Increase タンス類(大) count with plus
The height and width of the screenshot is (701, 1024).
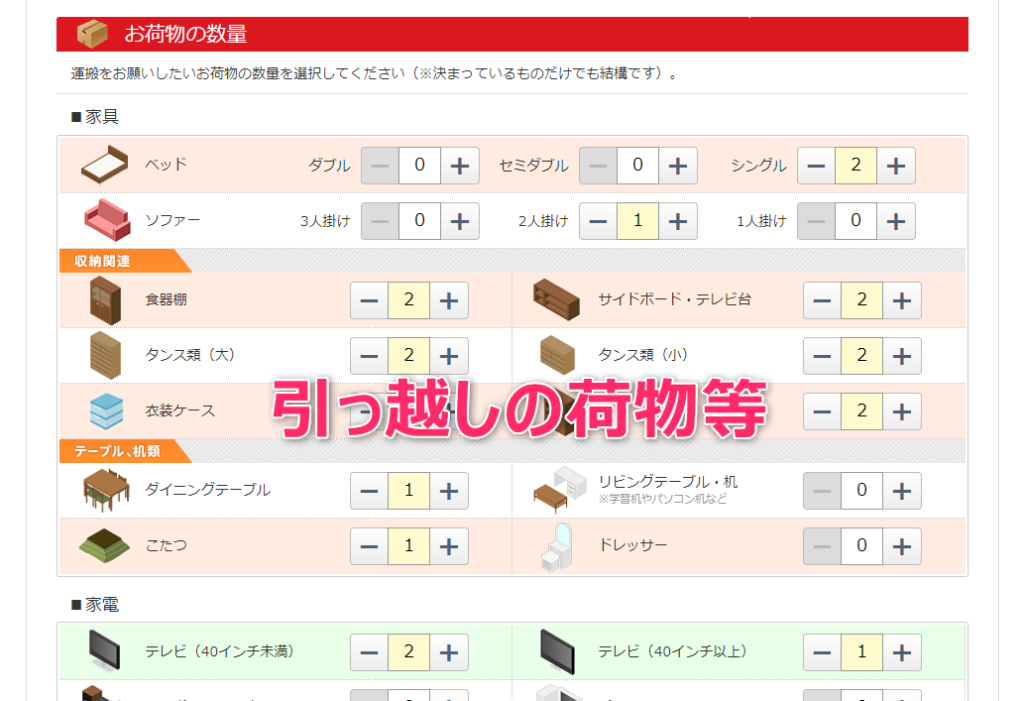click(449, 356)
